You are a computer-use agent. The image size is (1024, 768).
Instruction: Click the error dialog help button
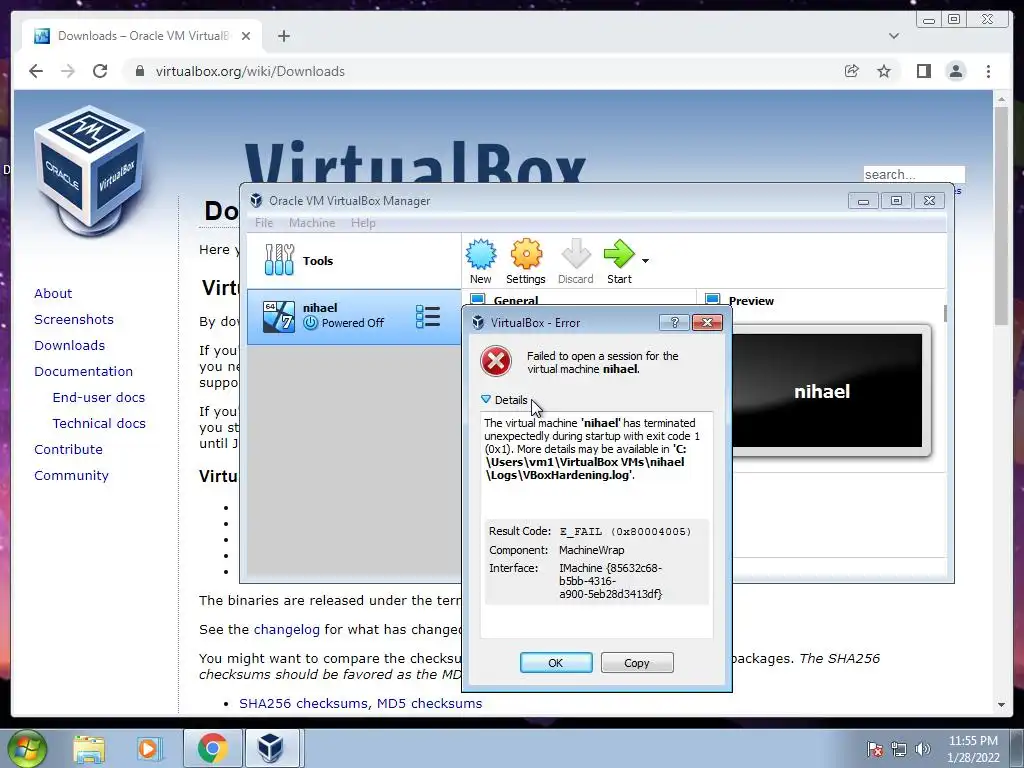point(674,322)
